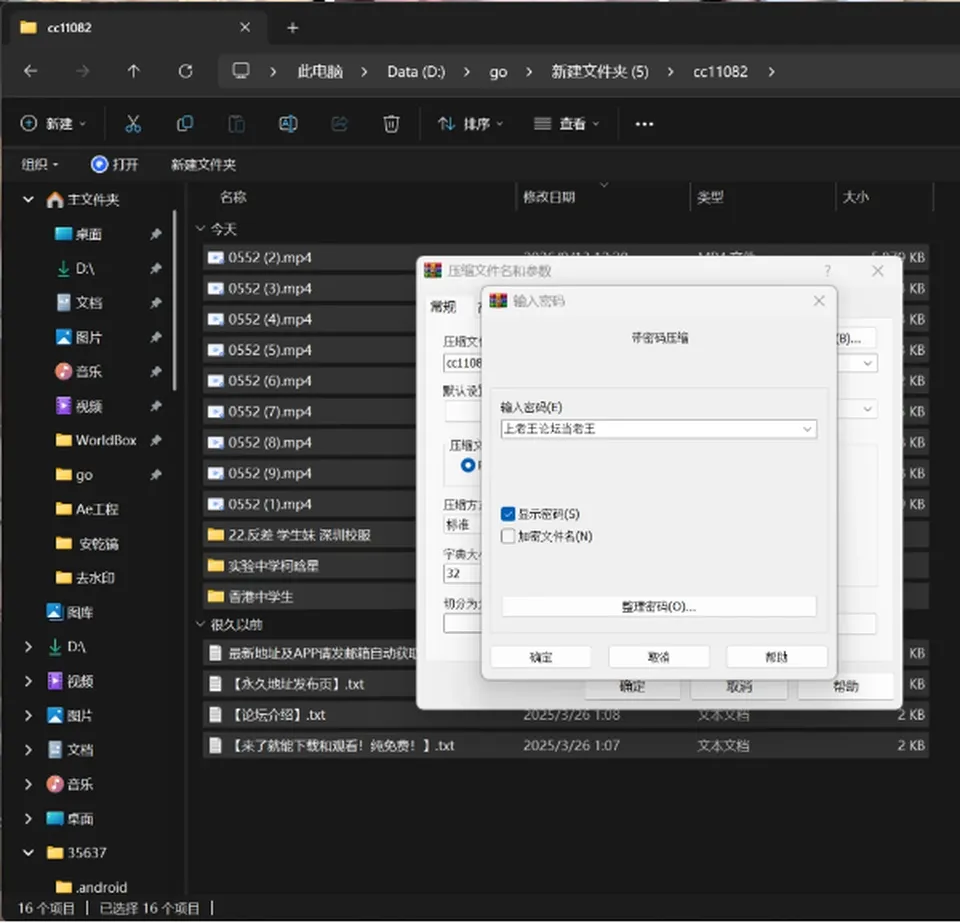Click the paste clipboard icon

(236, 124)
